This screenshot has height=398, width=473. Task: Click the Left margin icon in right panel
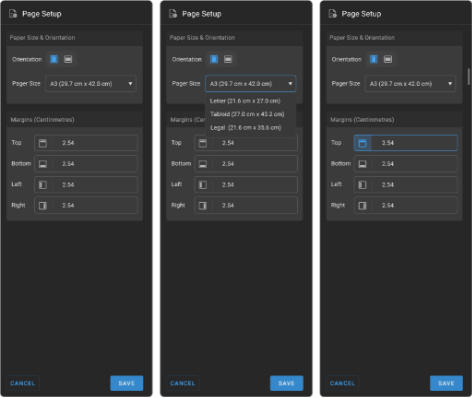pos(363,185)
